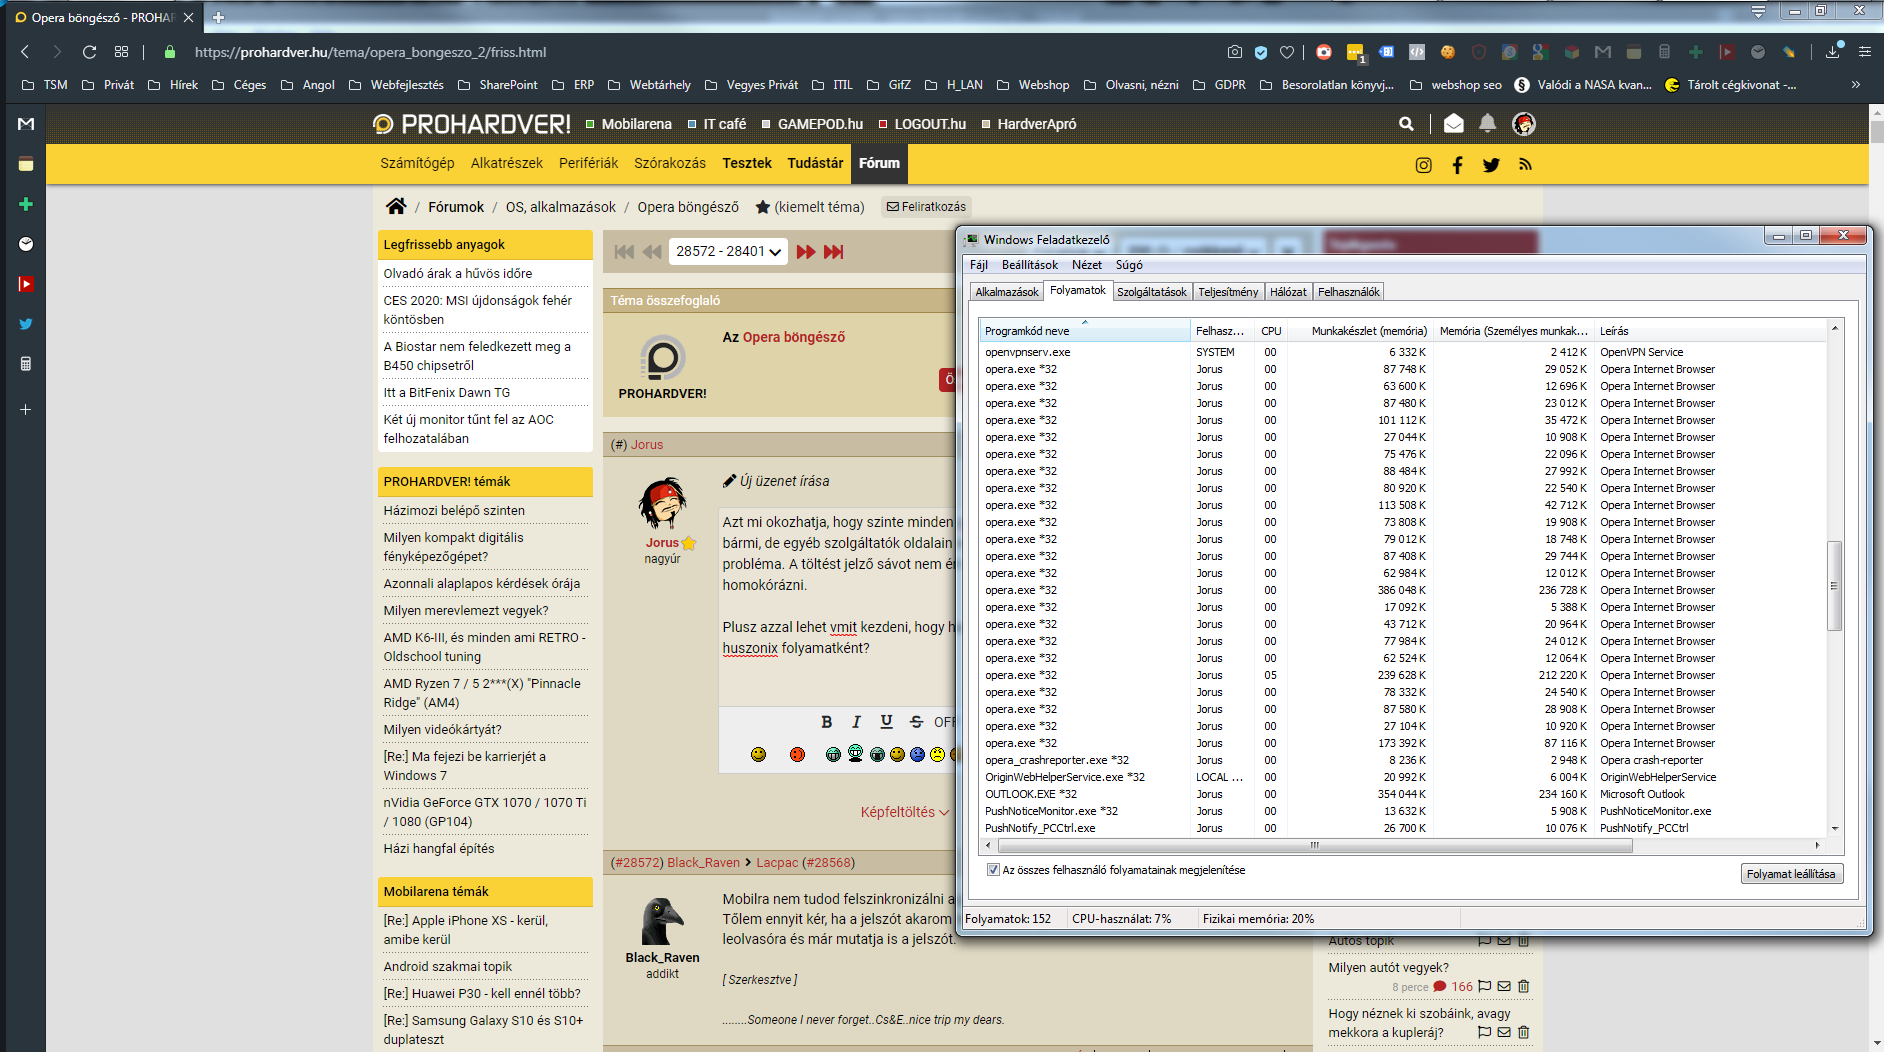The height and width of the screenshot is (1052, 1884).
Task: Open the page range 28572 - 28401 dropdown
Action: pos(728,252)
